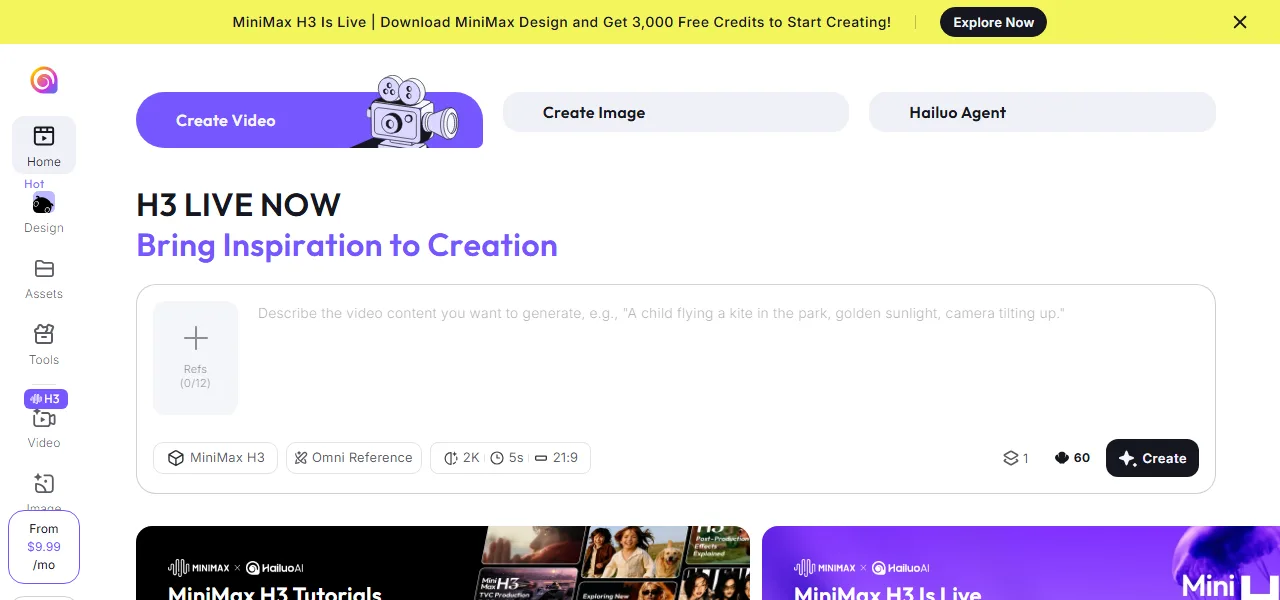Image resolution: width=1280 pixels, height=600 pixels.
Task: Click Bring Inspiration to Creation text
Action: 347,245
